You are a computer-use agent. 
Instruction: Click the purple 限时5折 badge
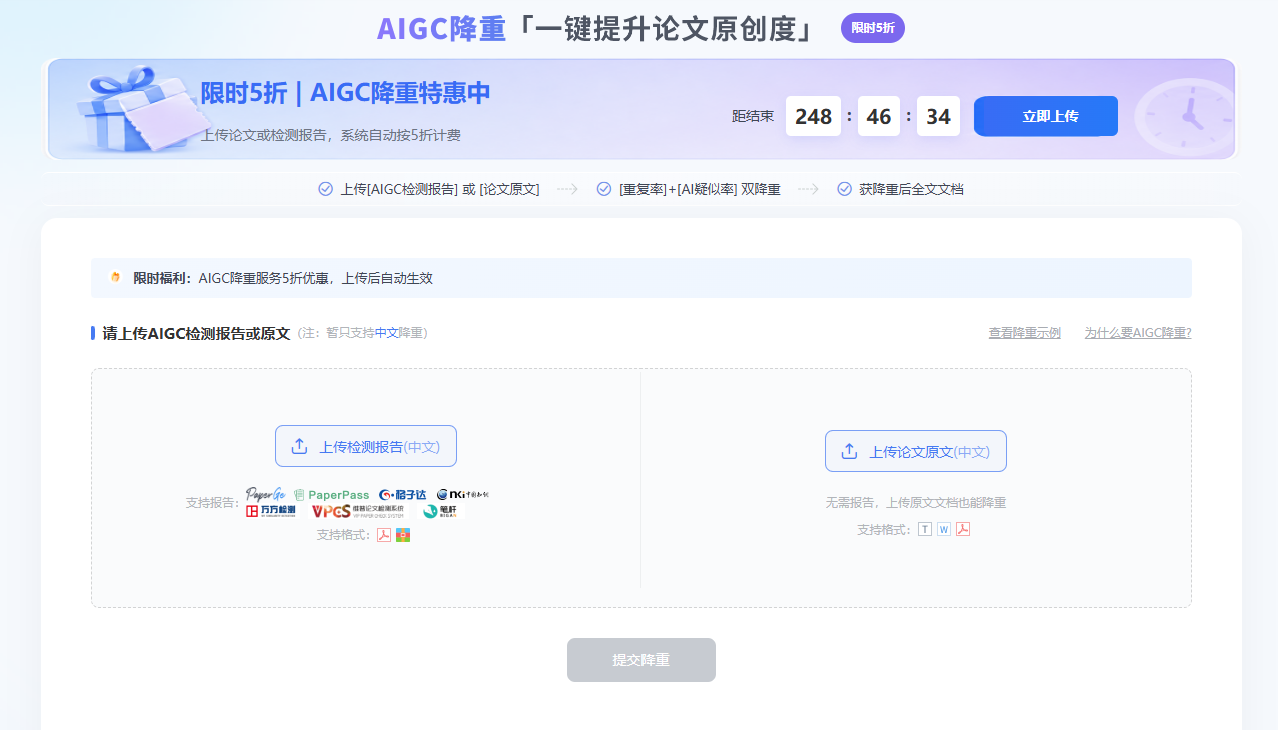pos(873,28)
